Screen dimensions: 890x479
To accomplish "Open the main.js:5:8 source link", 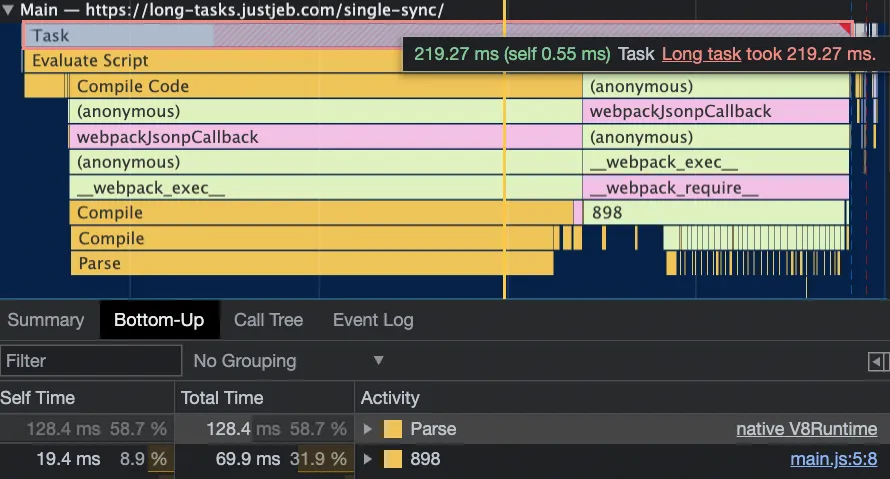I will pos(834,459).
